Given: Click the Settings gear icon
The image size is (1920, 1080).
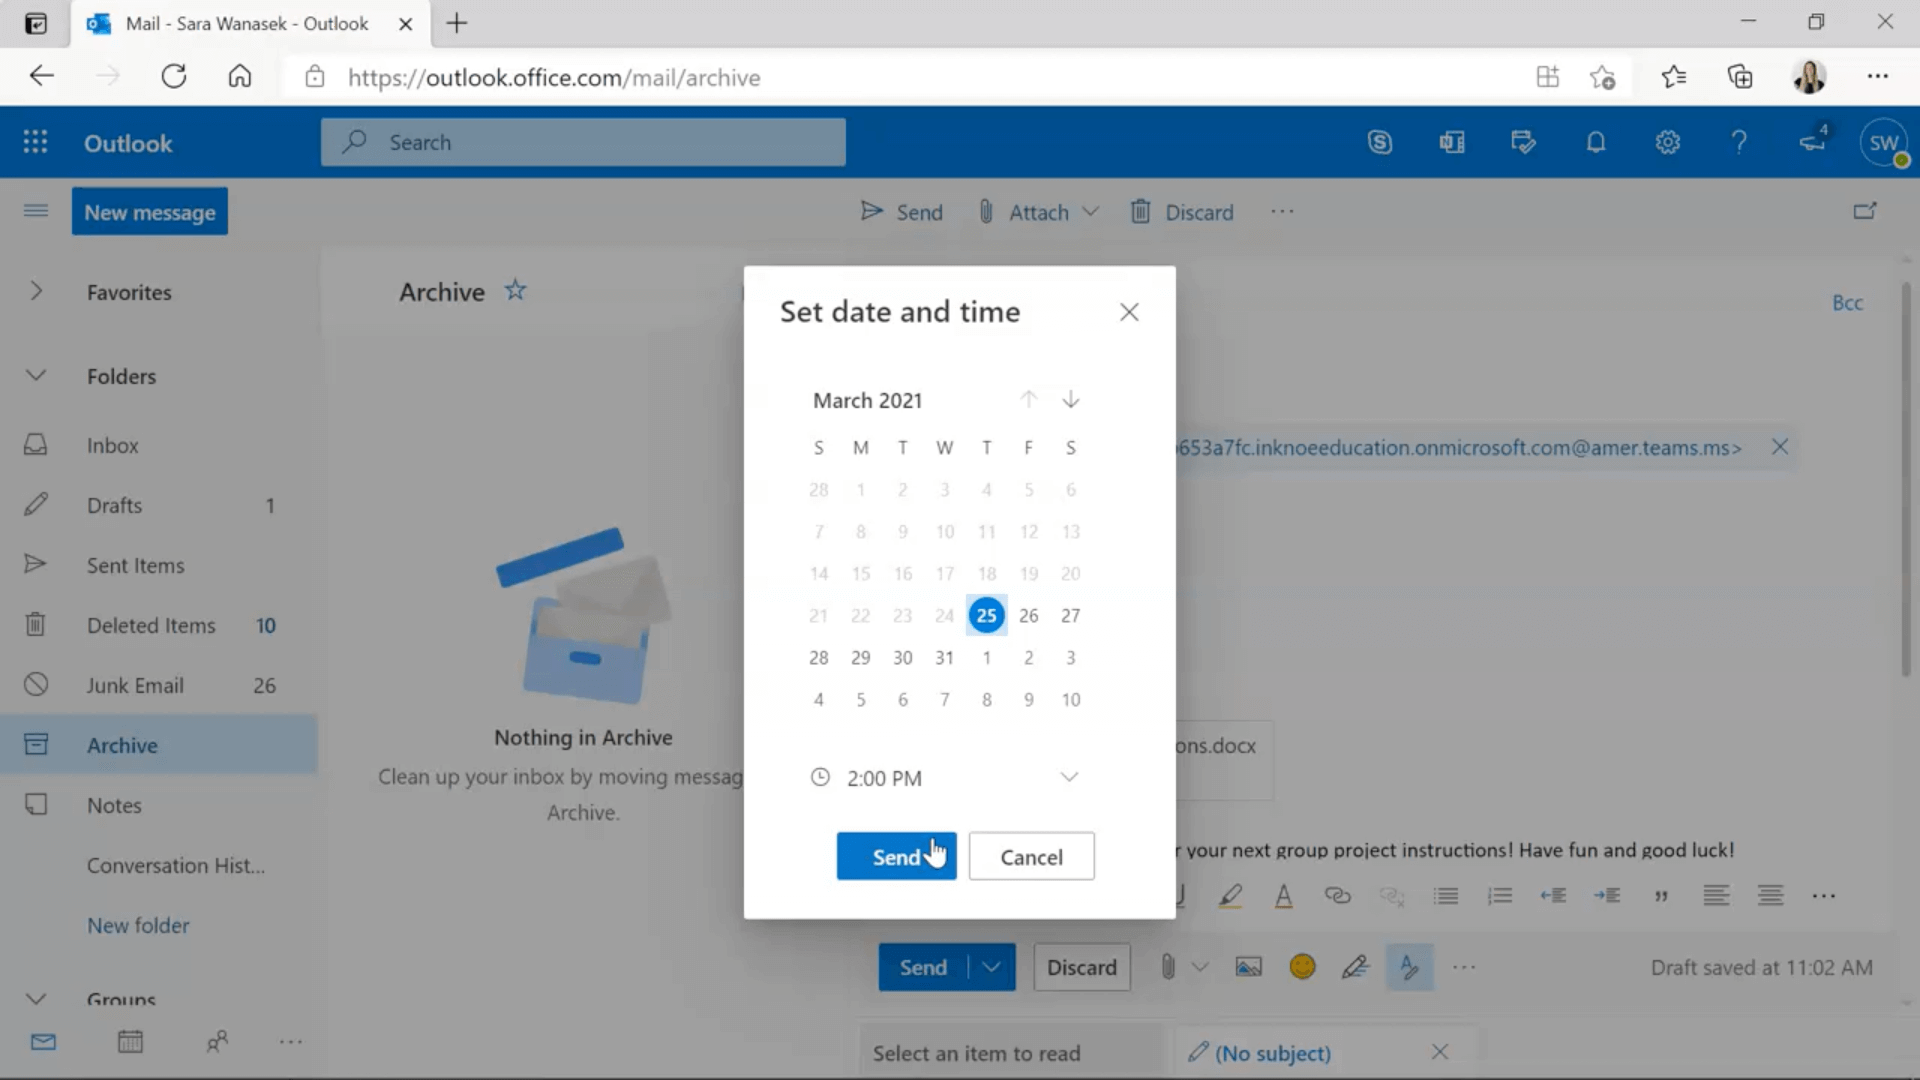Looking at the screenshot, I should click(1668, 141).
